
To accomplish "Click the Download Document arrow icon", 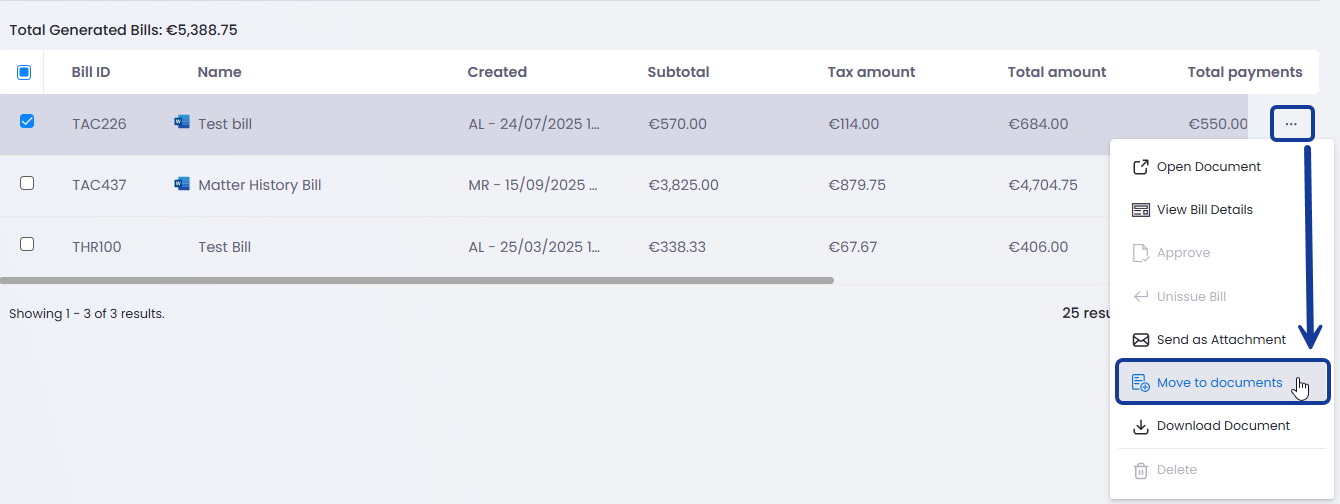I will pyautogui.click(x=1140, y=427).
